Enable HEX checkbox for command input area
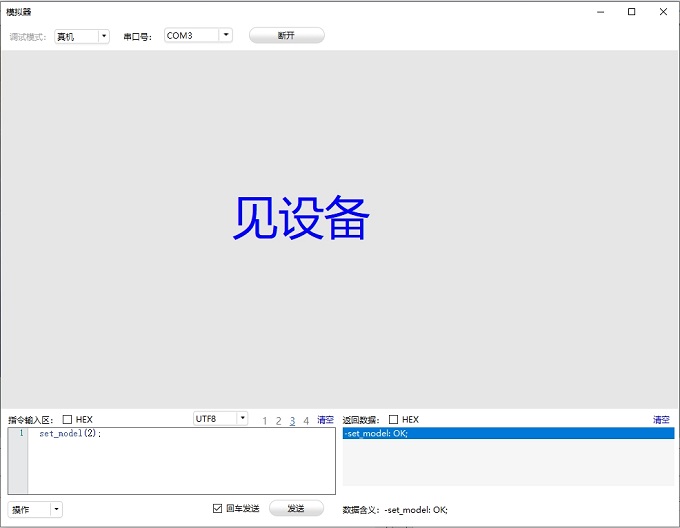 pos(67,419)
